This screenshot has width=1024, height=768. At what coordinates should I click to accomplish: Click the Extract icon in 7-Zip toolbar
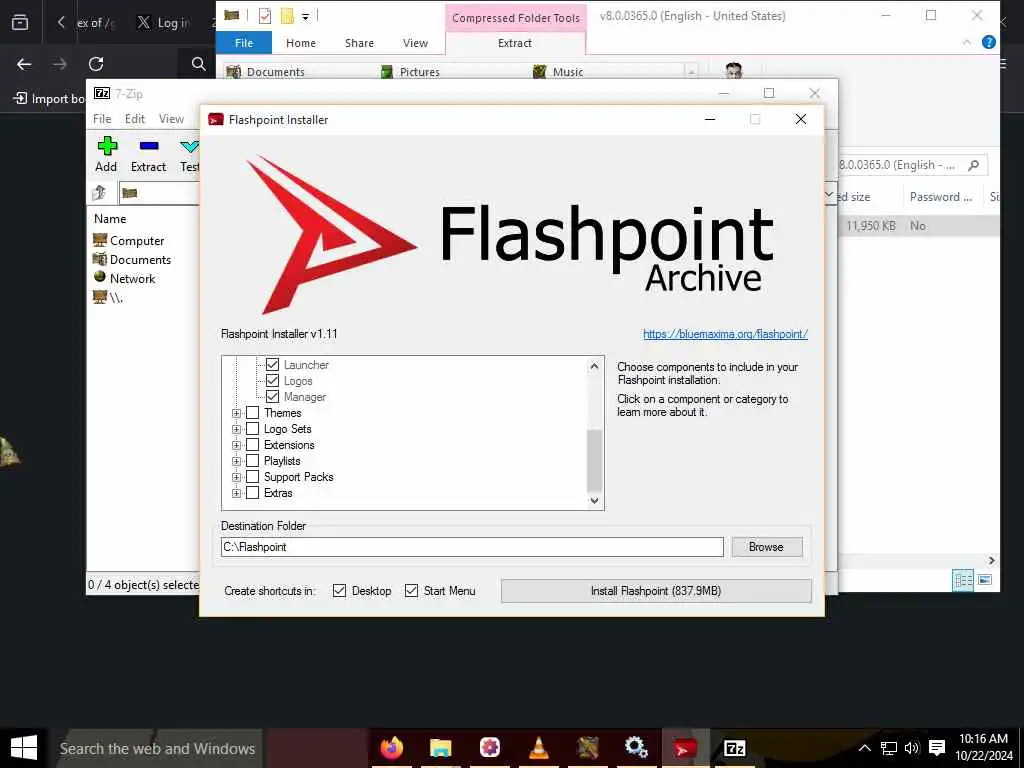pyautogui.click(x=149, y=146)
